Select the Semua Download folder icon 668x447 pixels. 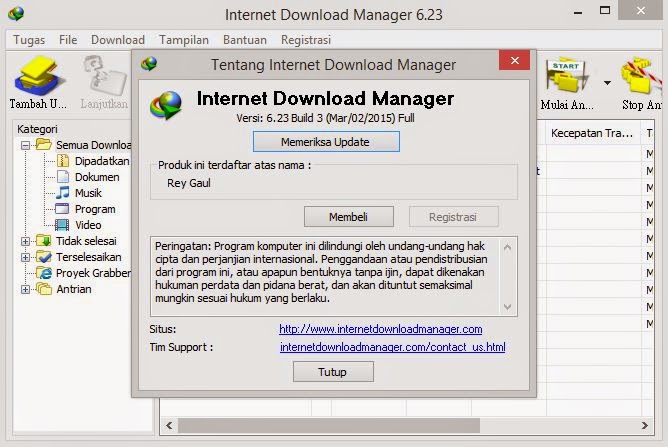pyautogui.click(x=43, y=144)
